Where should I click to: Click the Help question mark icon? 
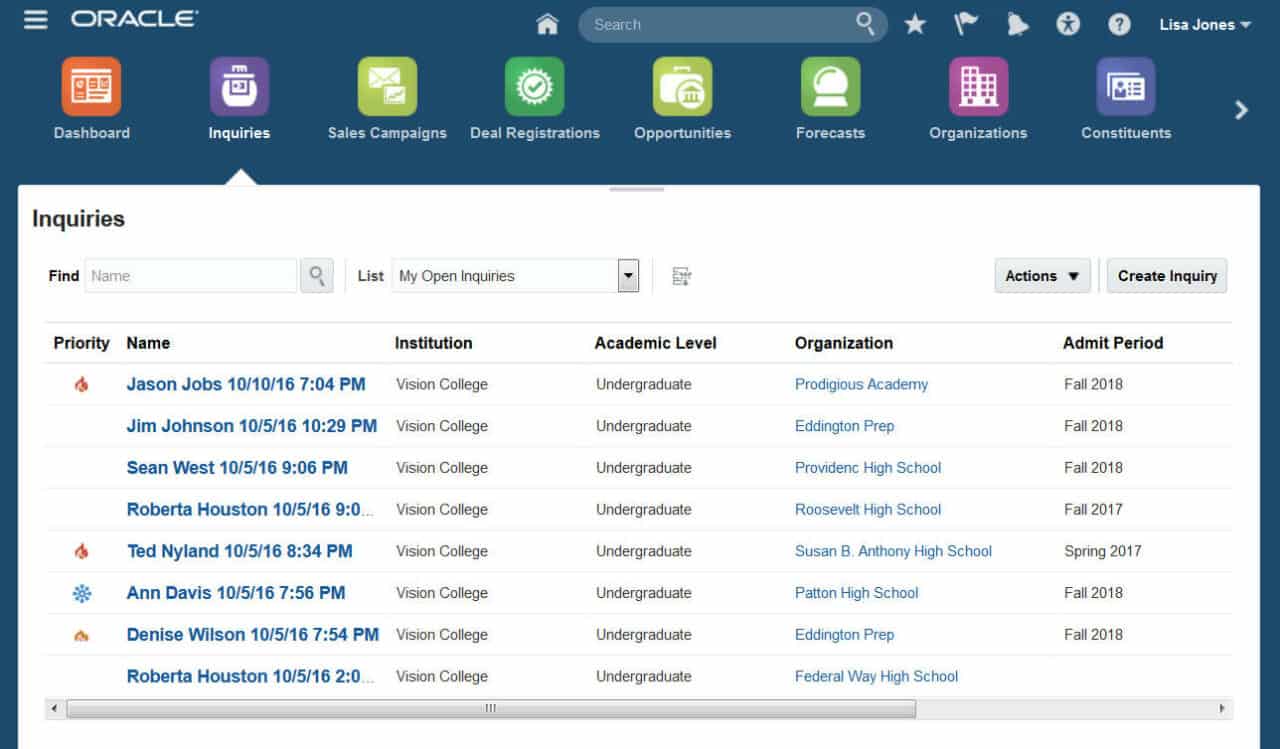(1119, 24)
